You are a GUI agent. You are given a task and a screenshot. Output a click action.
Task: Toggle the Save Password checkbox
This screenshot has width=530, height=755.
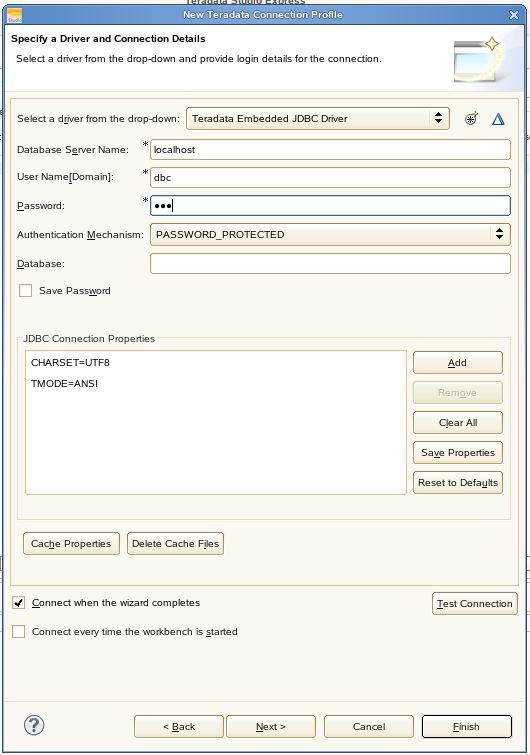[26, 290]
